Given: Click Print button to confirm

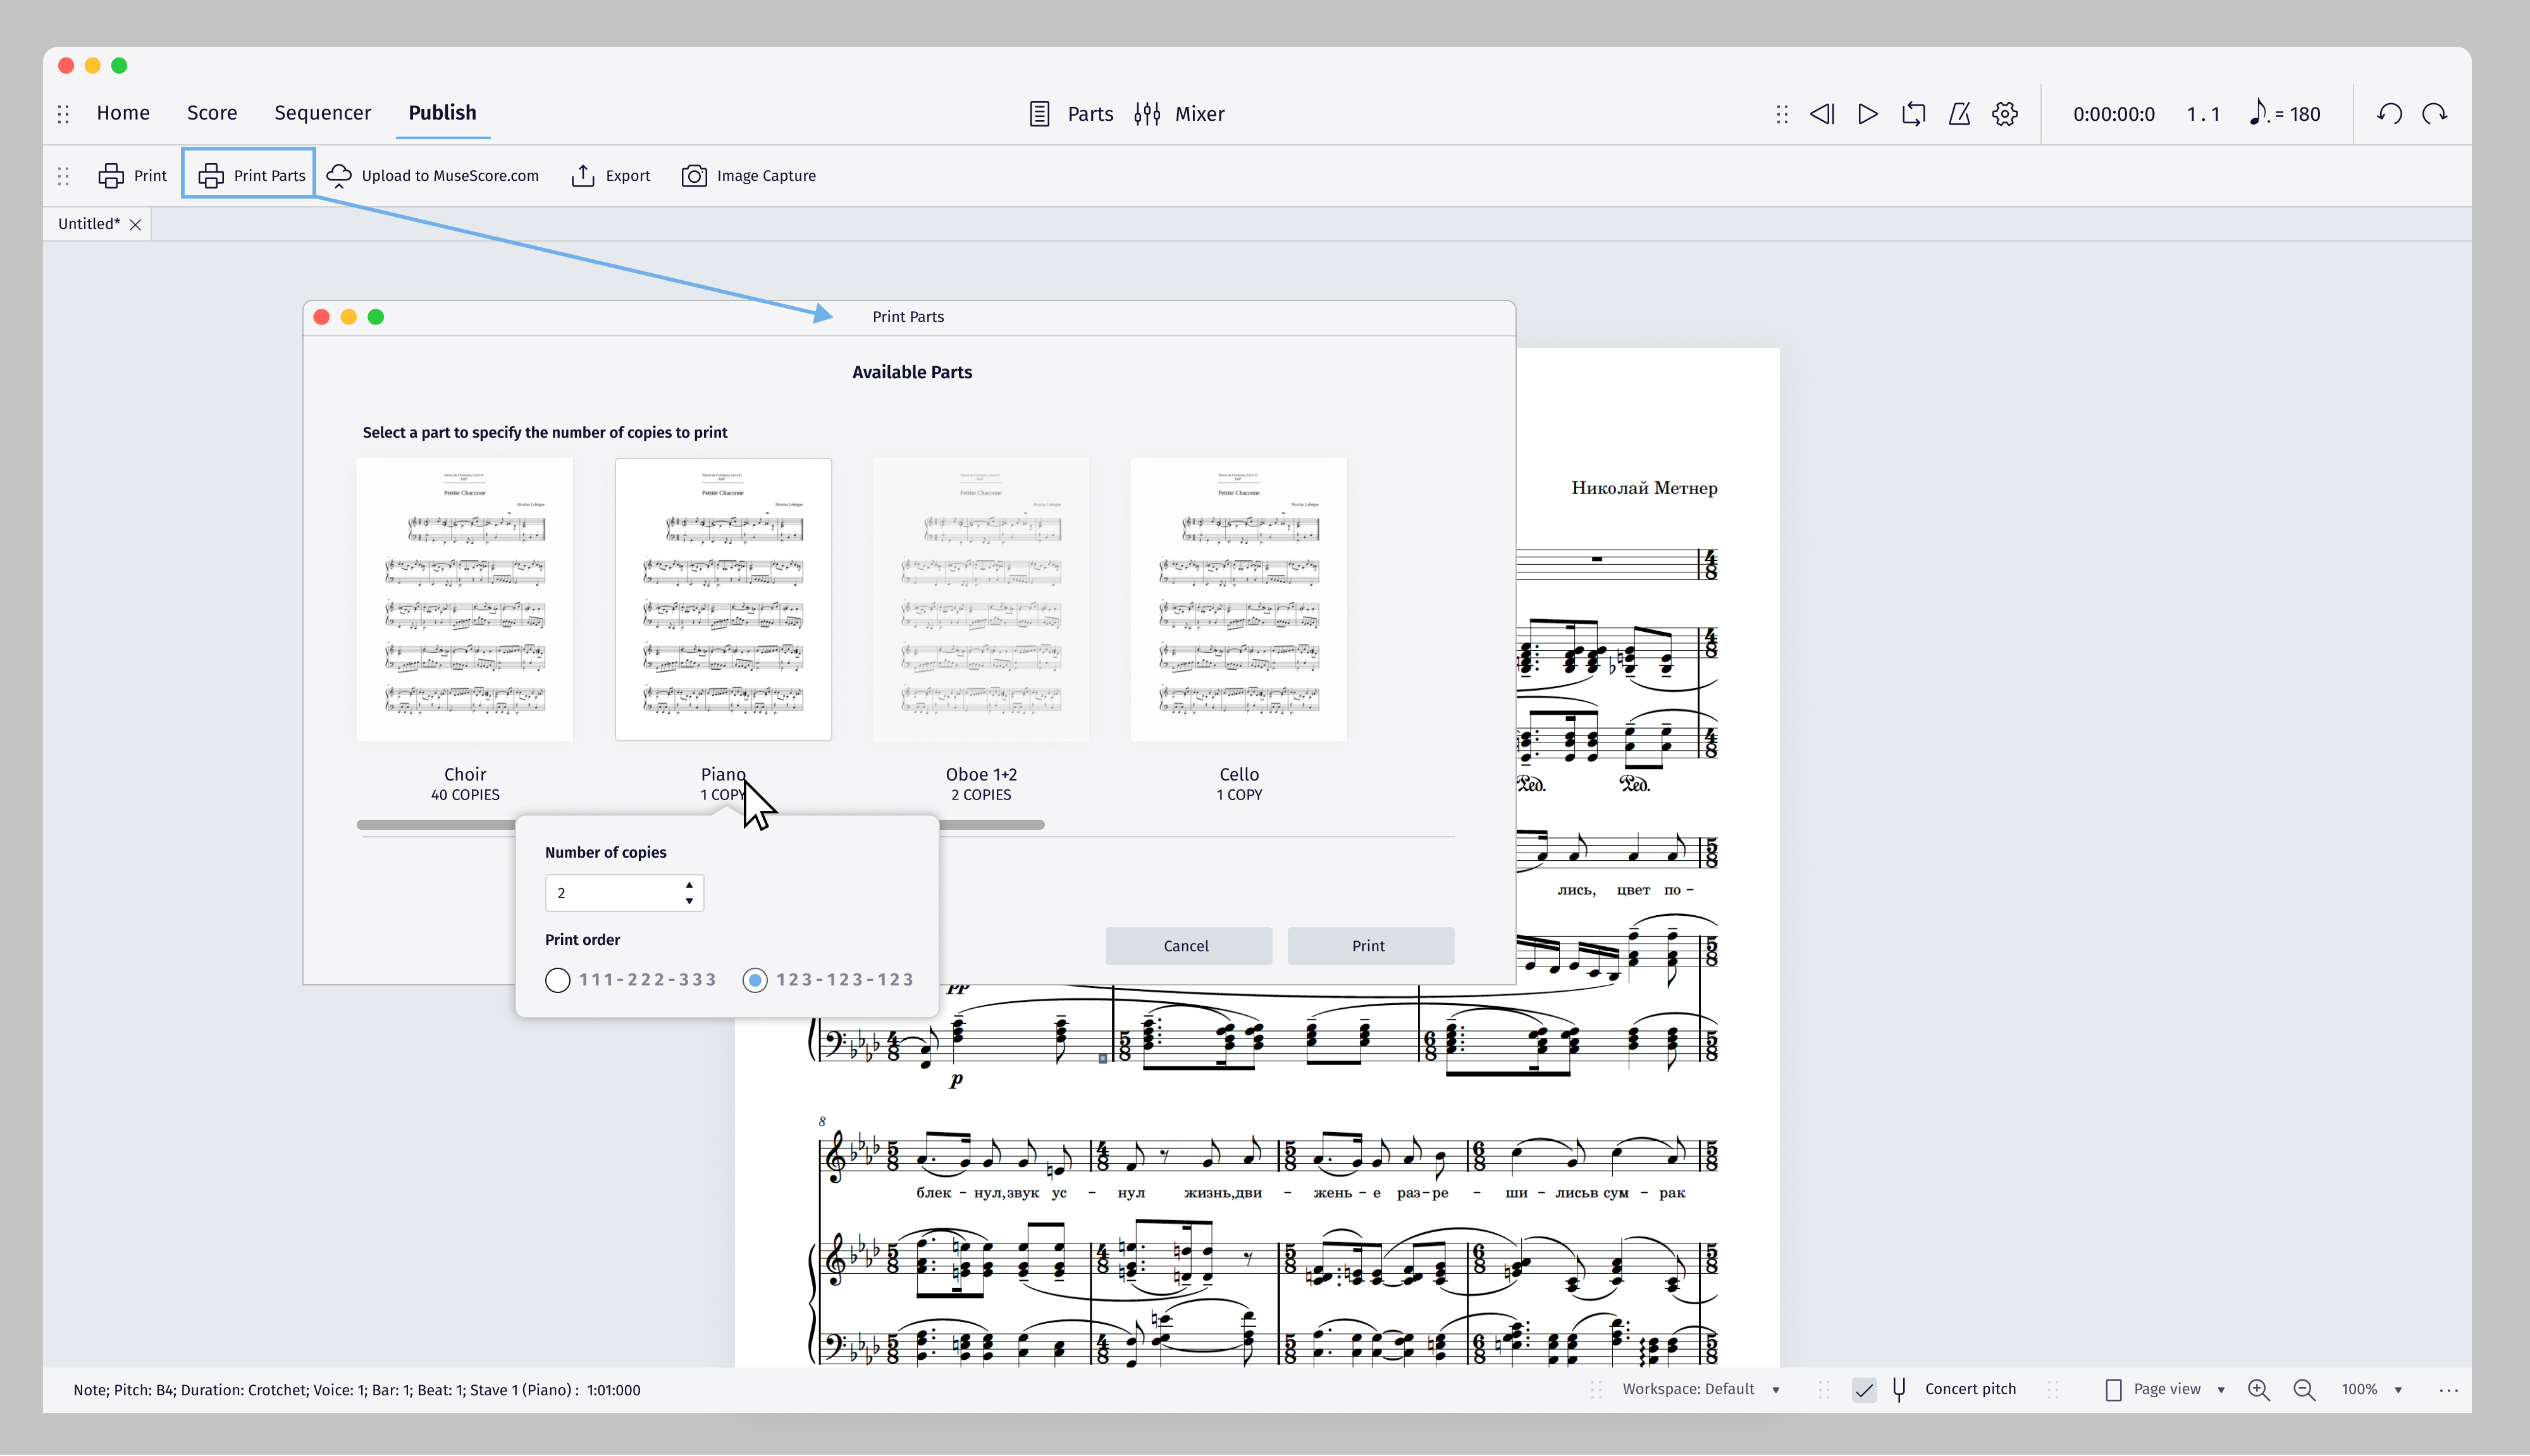Looking at the screenshot, I should (1369, 945).
